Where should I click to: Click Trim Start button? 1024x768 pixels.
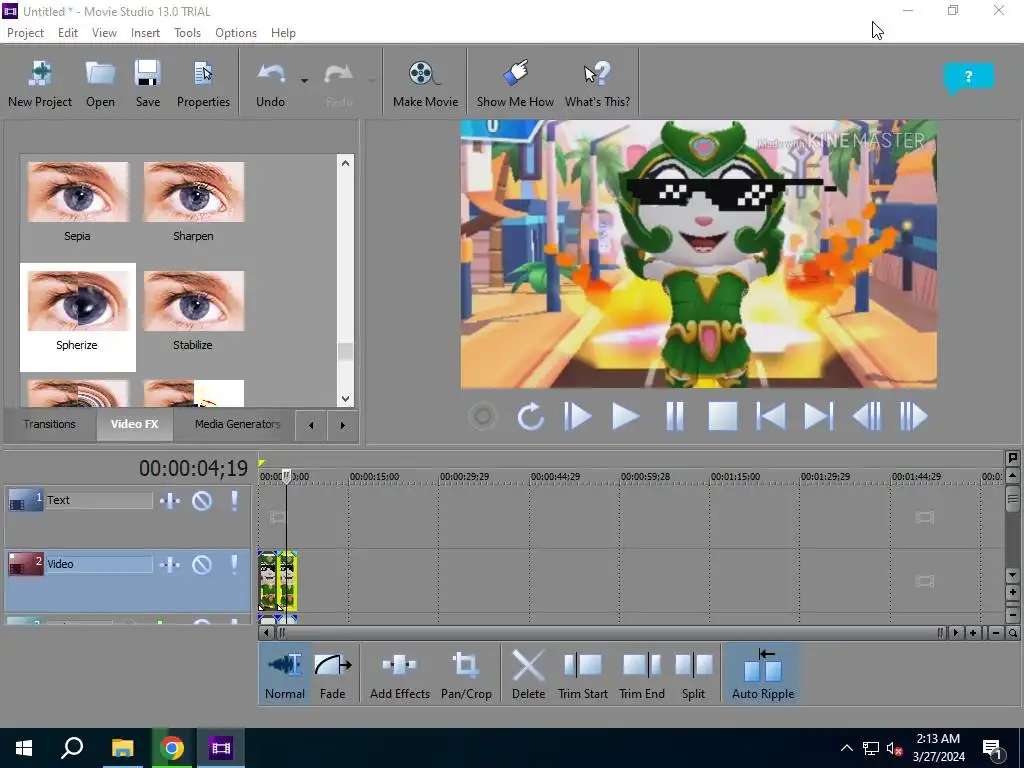(583, 674)
